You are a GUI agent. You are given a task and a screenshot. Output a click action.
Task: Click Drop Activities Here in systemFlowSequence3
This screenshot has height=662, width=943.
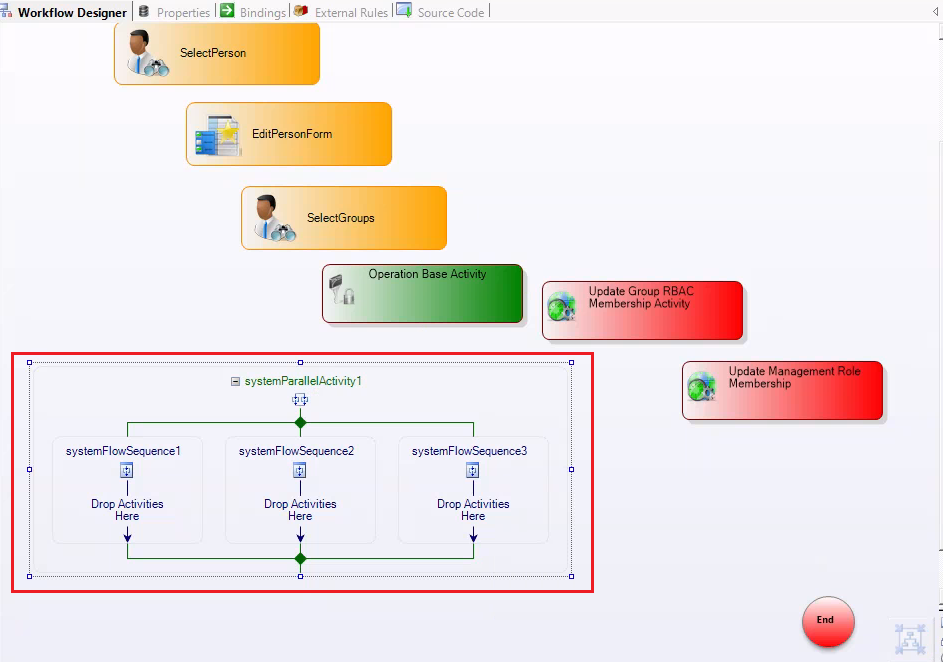473,510
